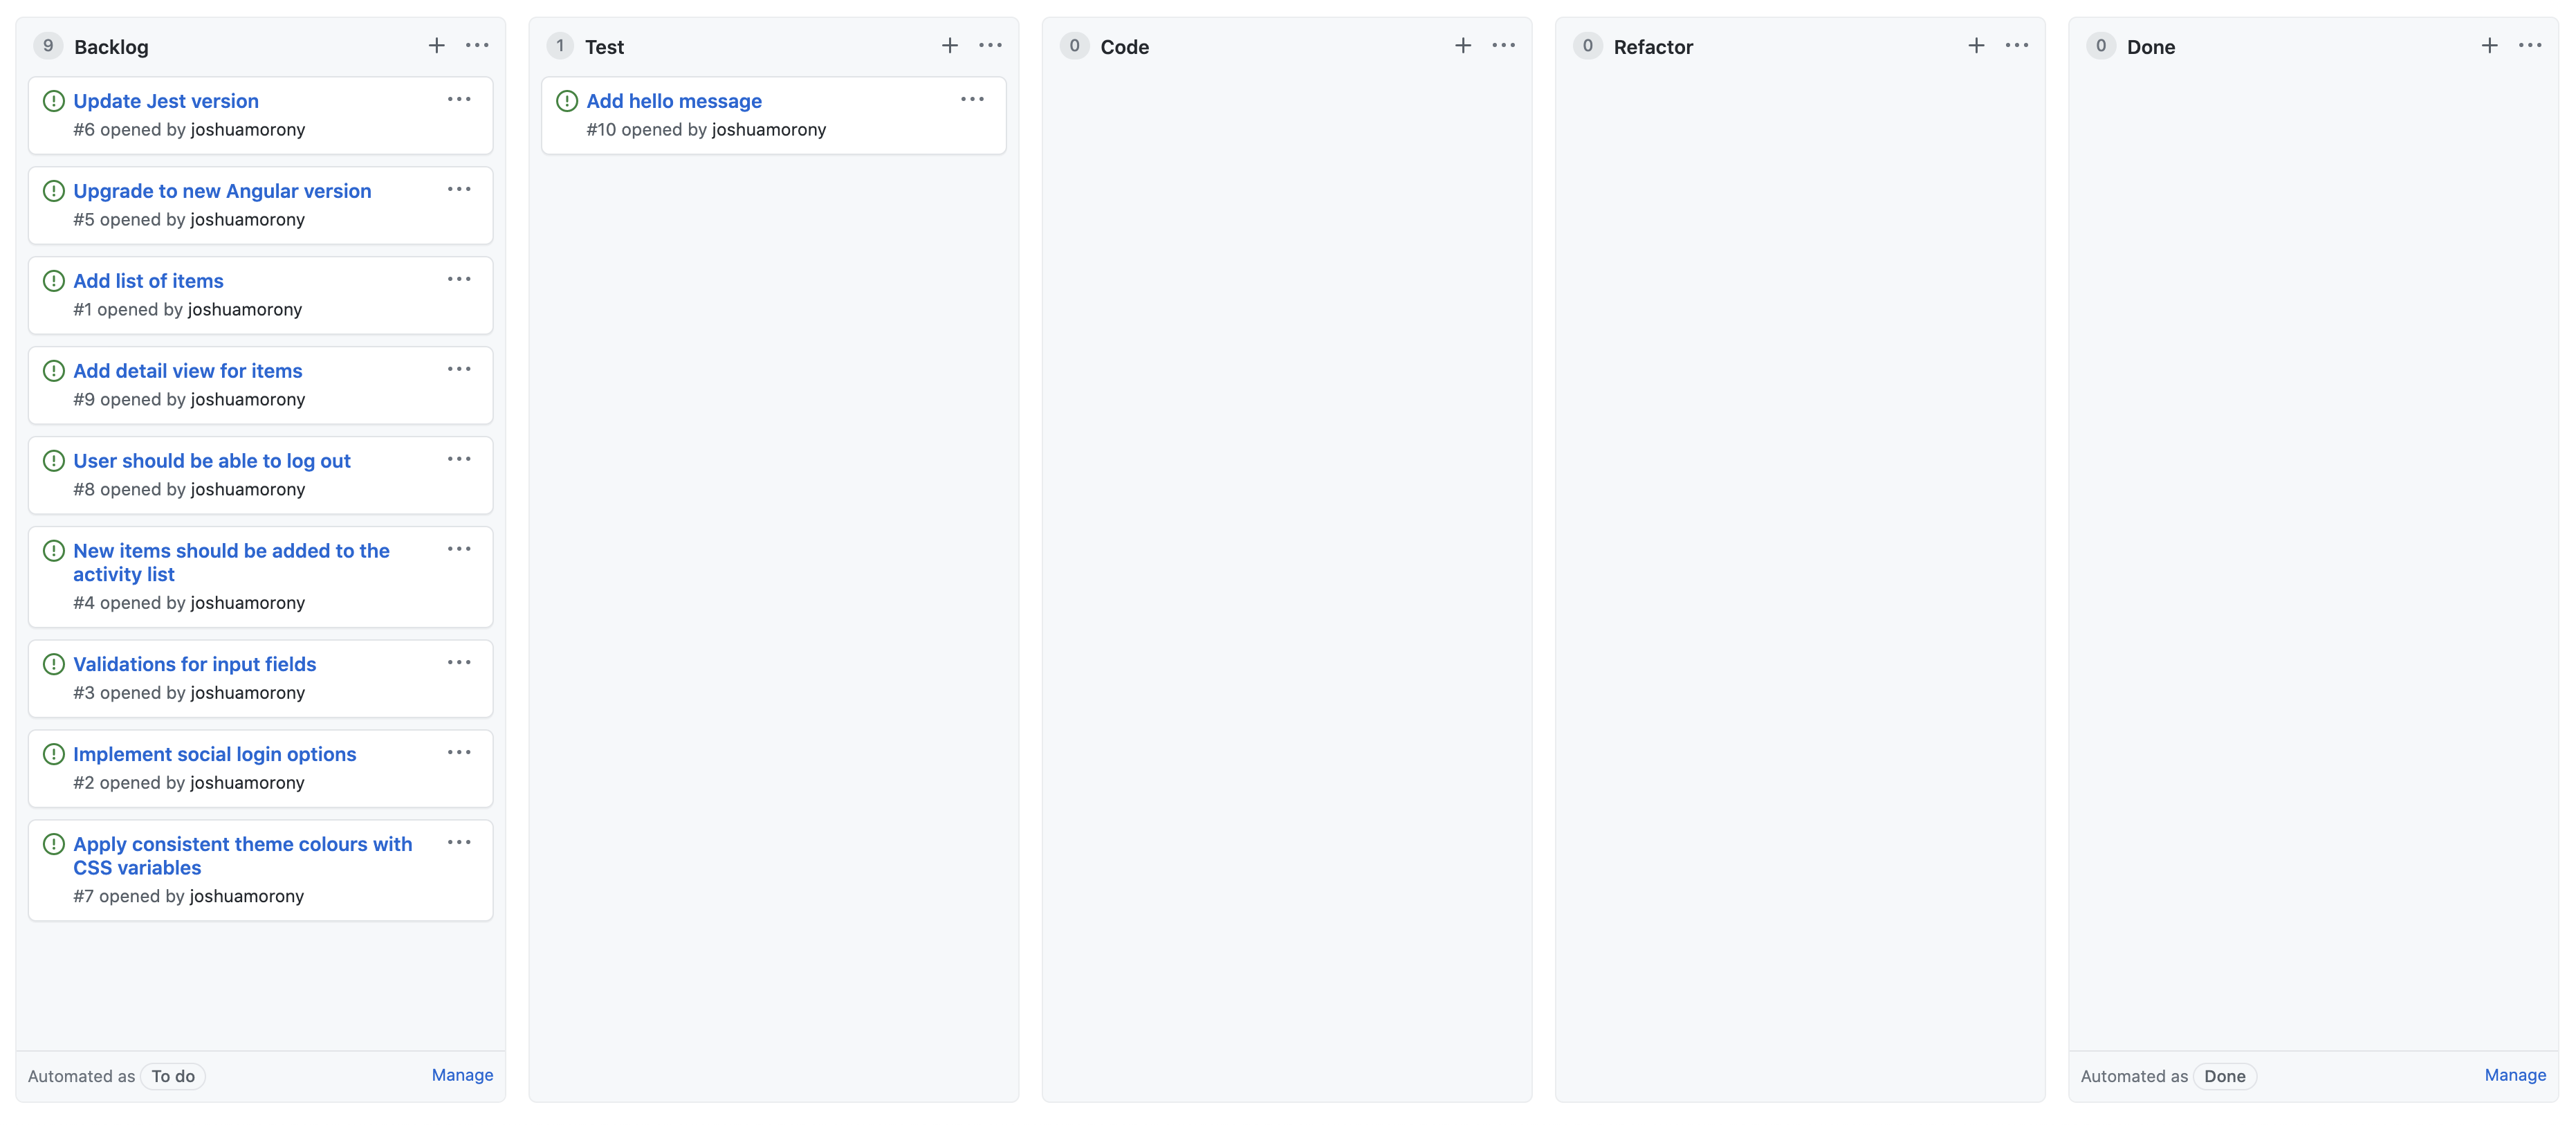Click open-issue icon on New items activity card
Viewport: 2576px width, 1125px height.
54,551
